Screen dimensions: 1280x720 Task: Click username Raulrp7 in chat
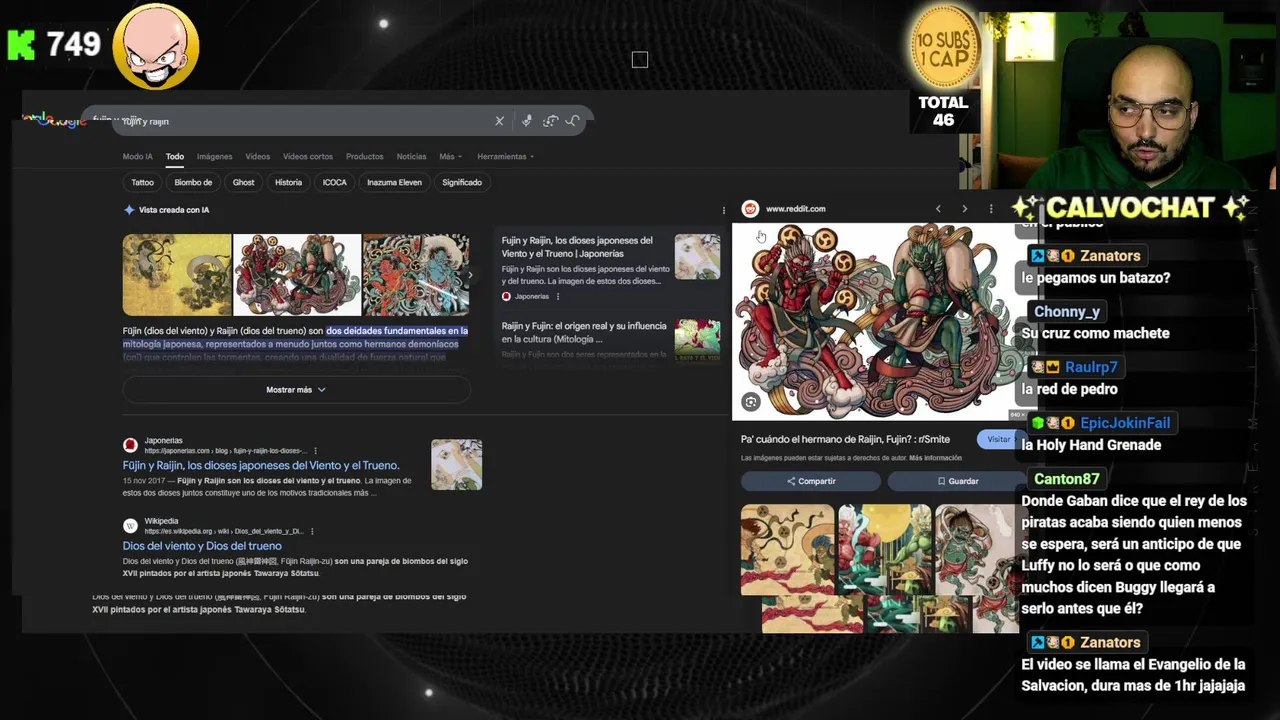pos(1091,367)
